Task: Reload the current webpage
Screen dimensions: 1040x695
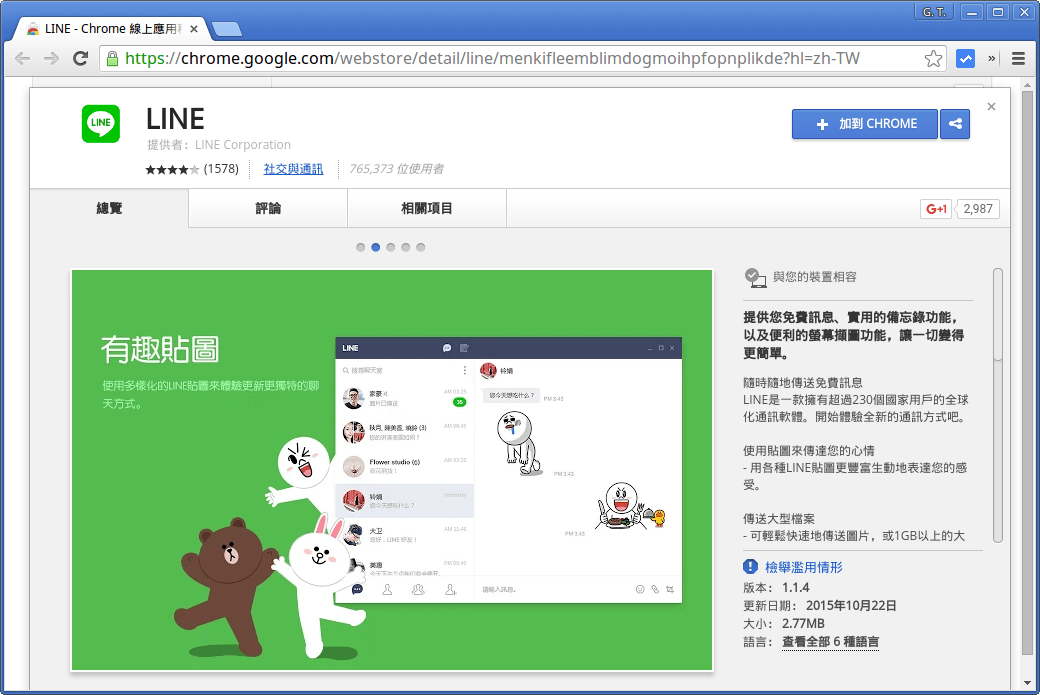Action: (82, 58)
